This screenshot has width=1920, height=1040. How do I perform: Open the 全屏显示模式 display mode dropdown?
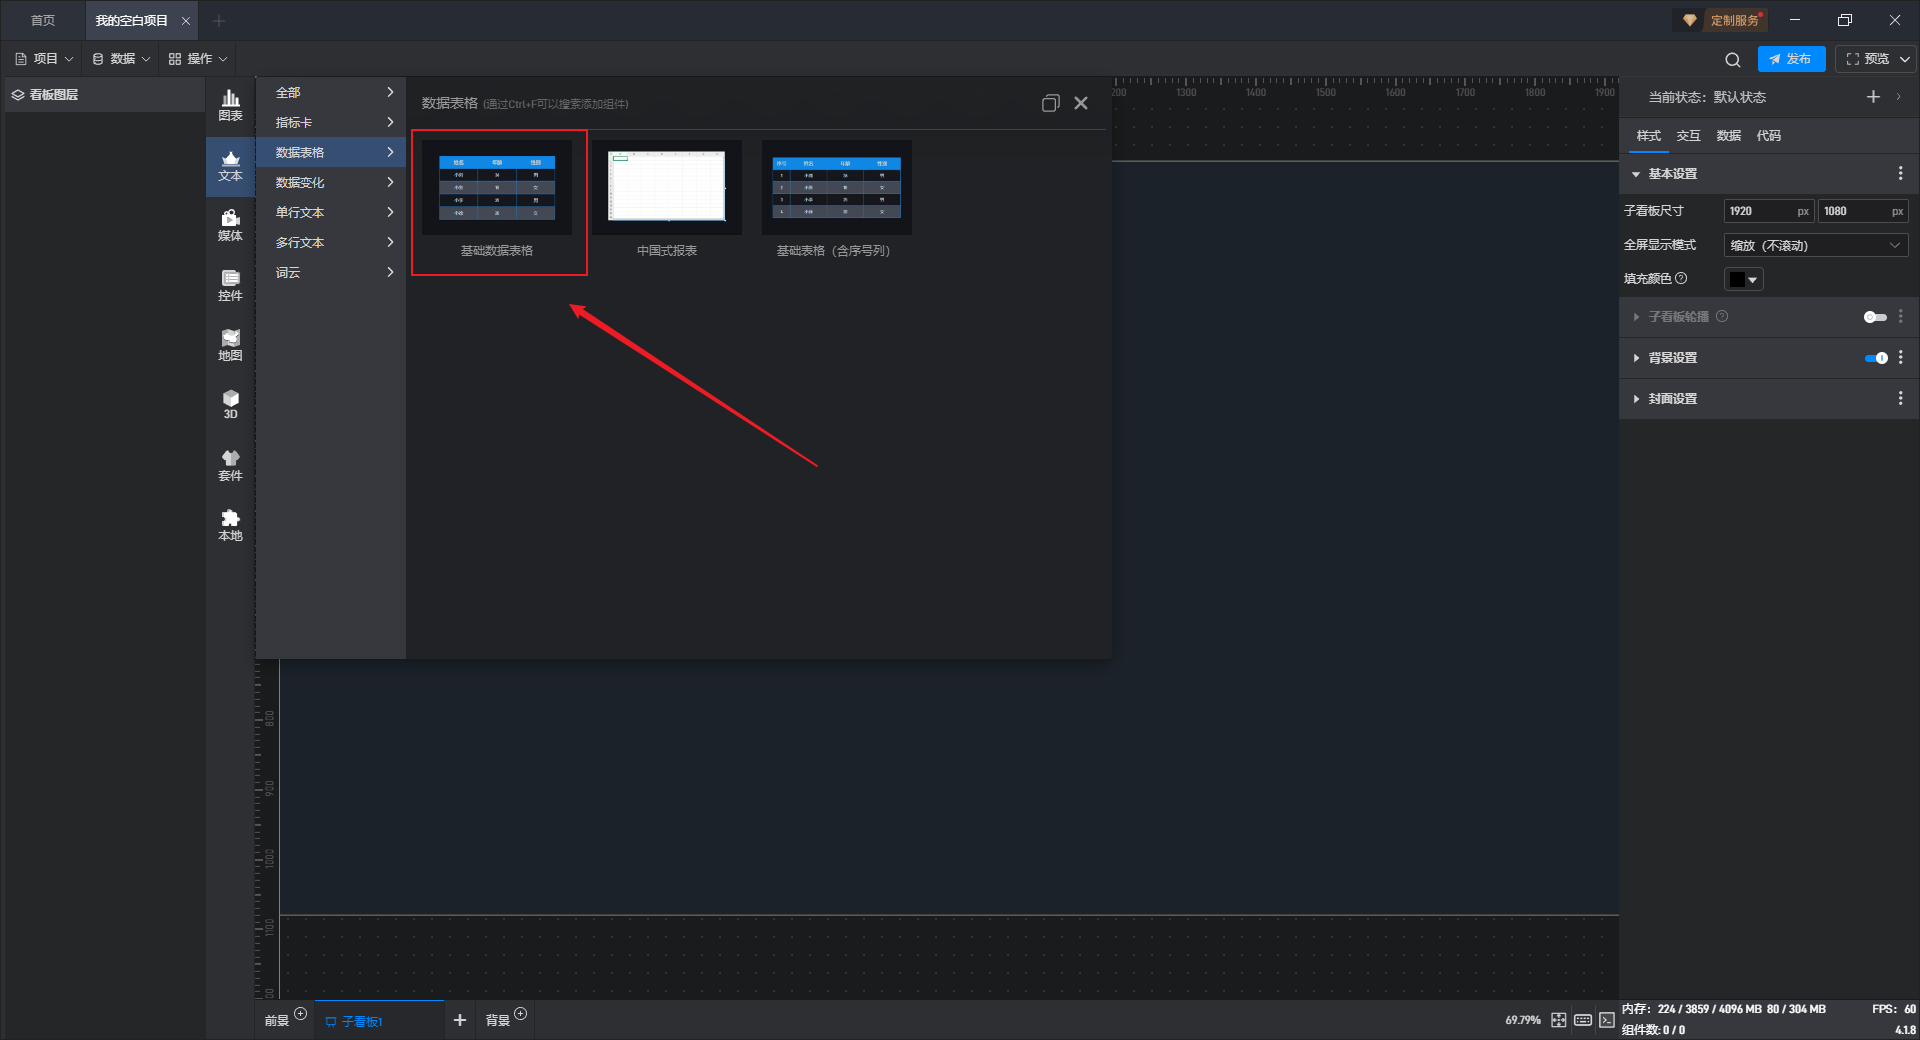pos(1815,245)
